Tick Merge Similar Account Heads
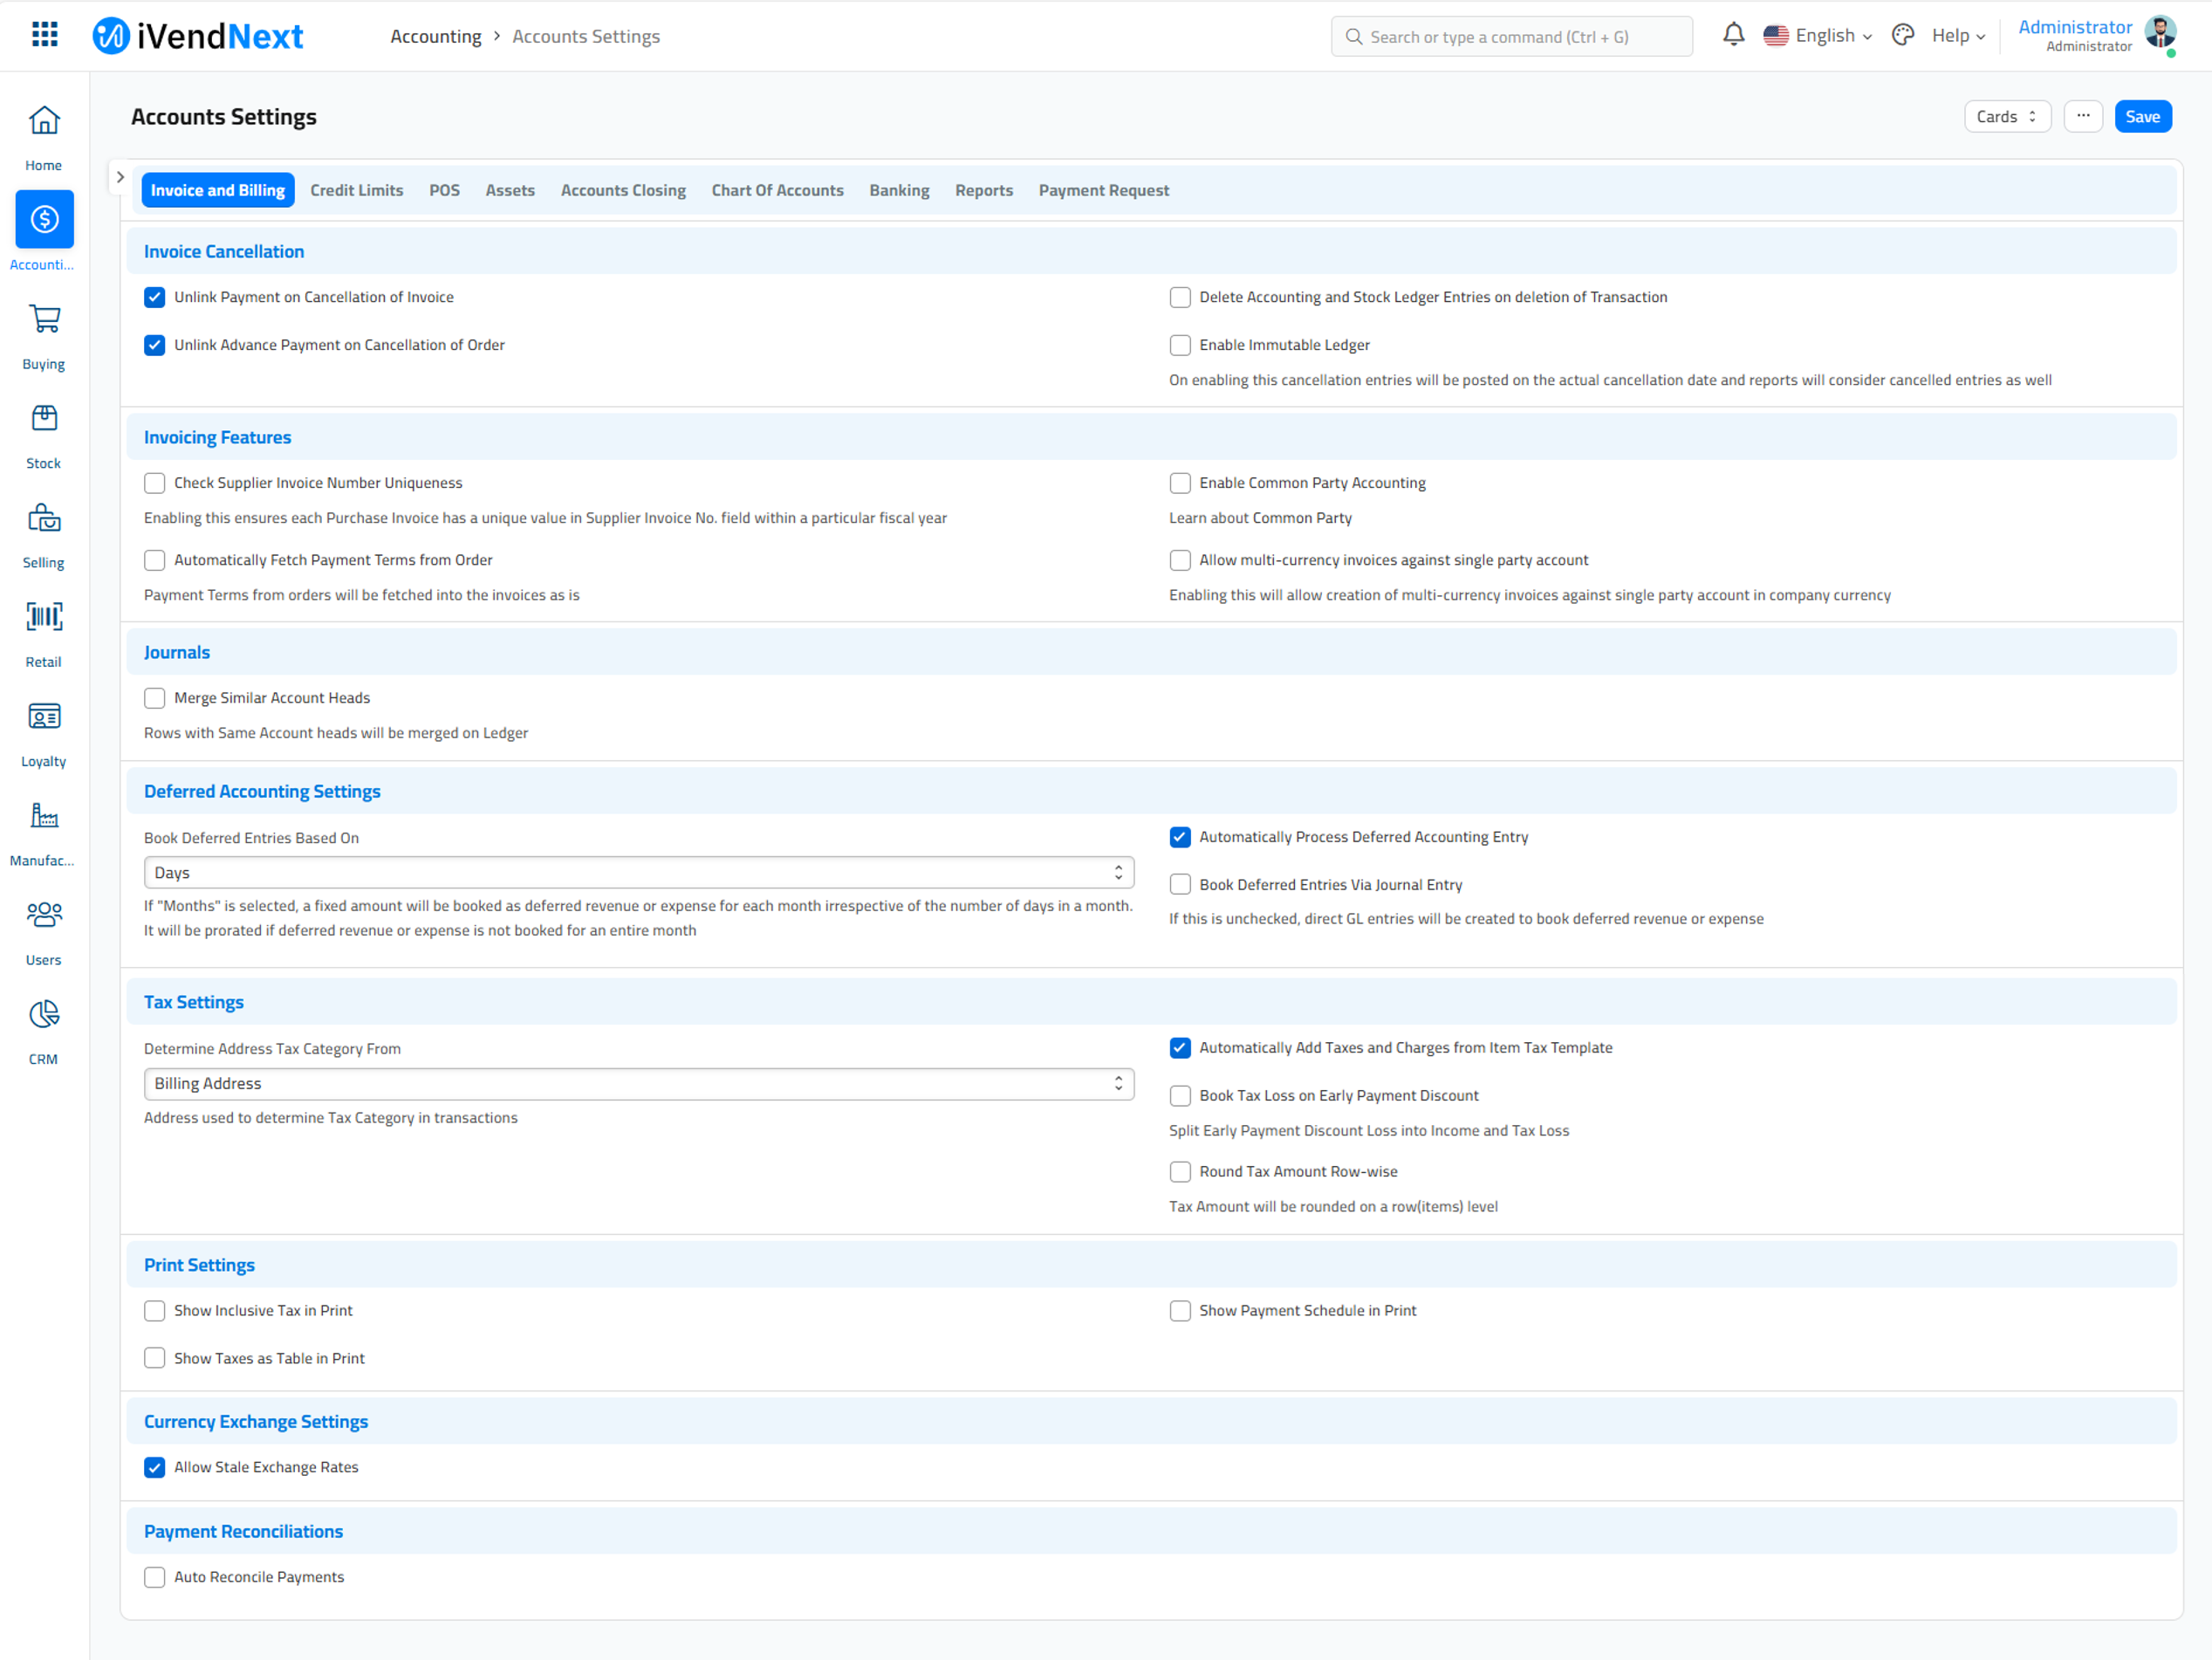 [x=155, y=698]
